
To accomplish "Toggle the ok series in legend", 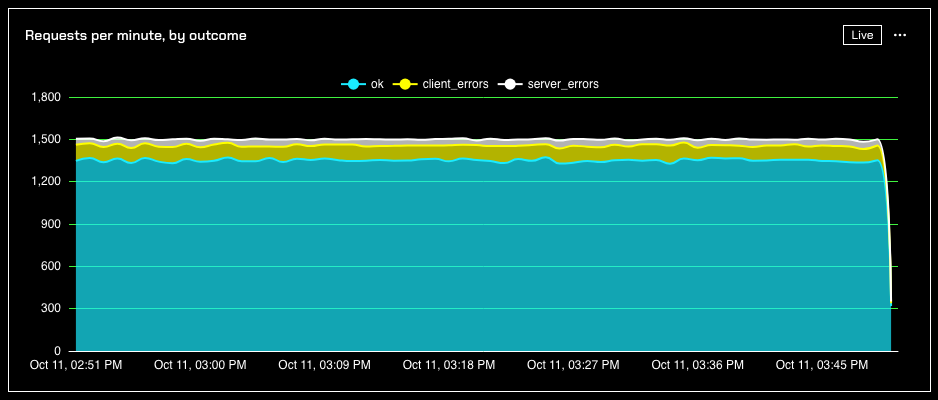I will (x=362, y=84).
